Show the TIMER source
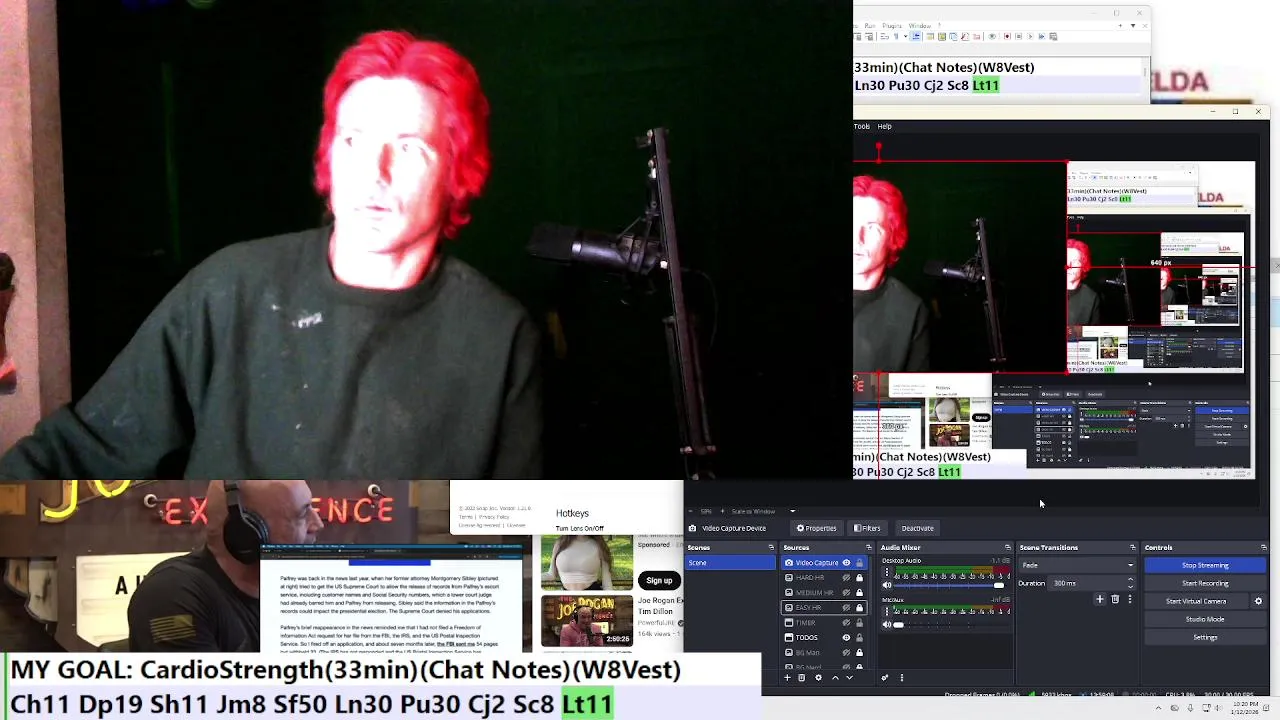 click(846, 622)
